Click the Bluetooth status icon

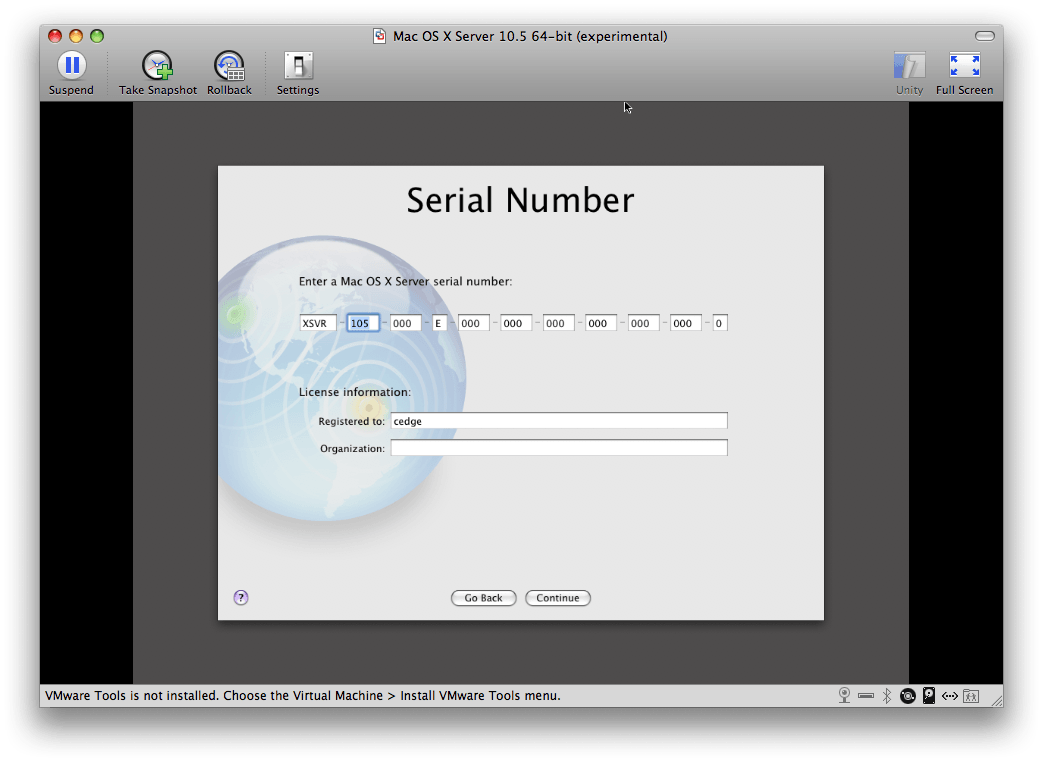pyautogui.click(x=887, y=696)
